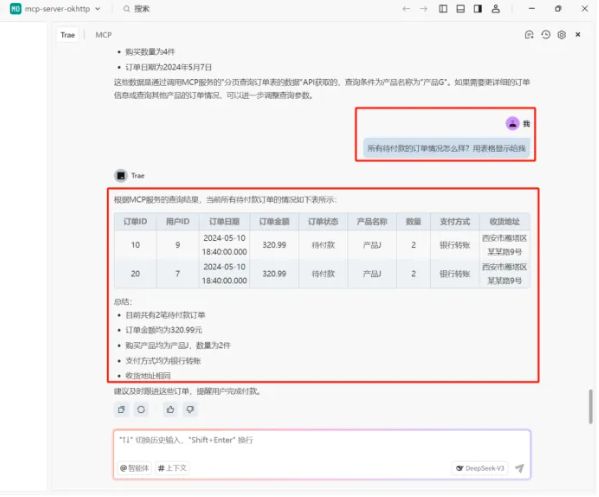
Task: Click the @ agent button
Action: click(x=134, y=468)
